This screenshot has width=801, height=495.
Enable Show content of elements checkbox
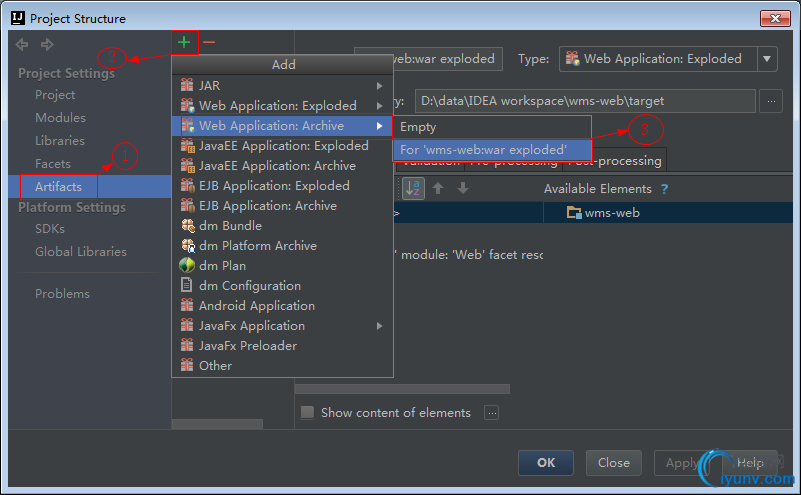point(308,412)
